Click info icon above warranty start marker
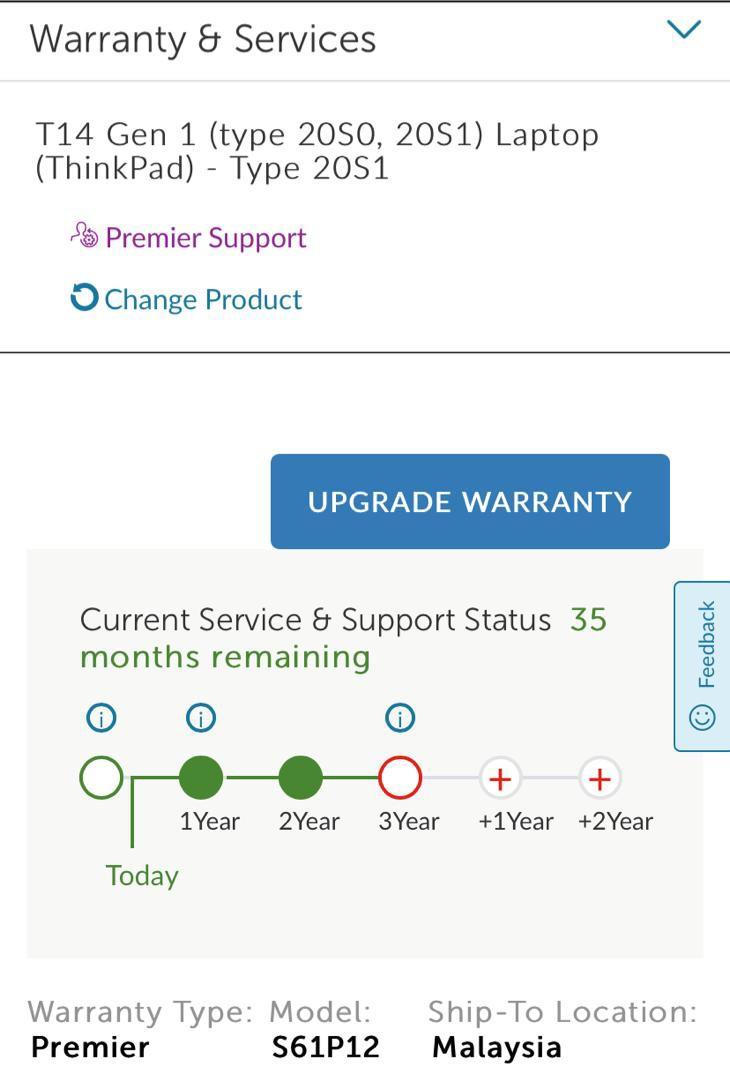Image resolution: width=730 pixels, height=1080 pixels. pos(101,717)
